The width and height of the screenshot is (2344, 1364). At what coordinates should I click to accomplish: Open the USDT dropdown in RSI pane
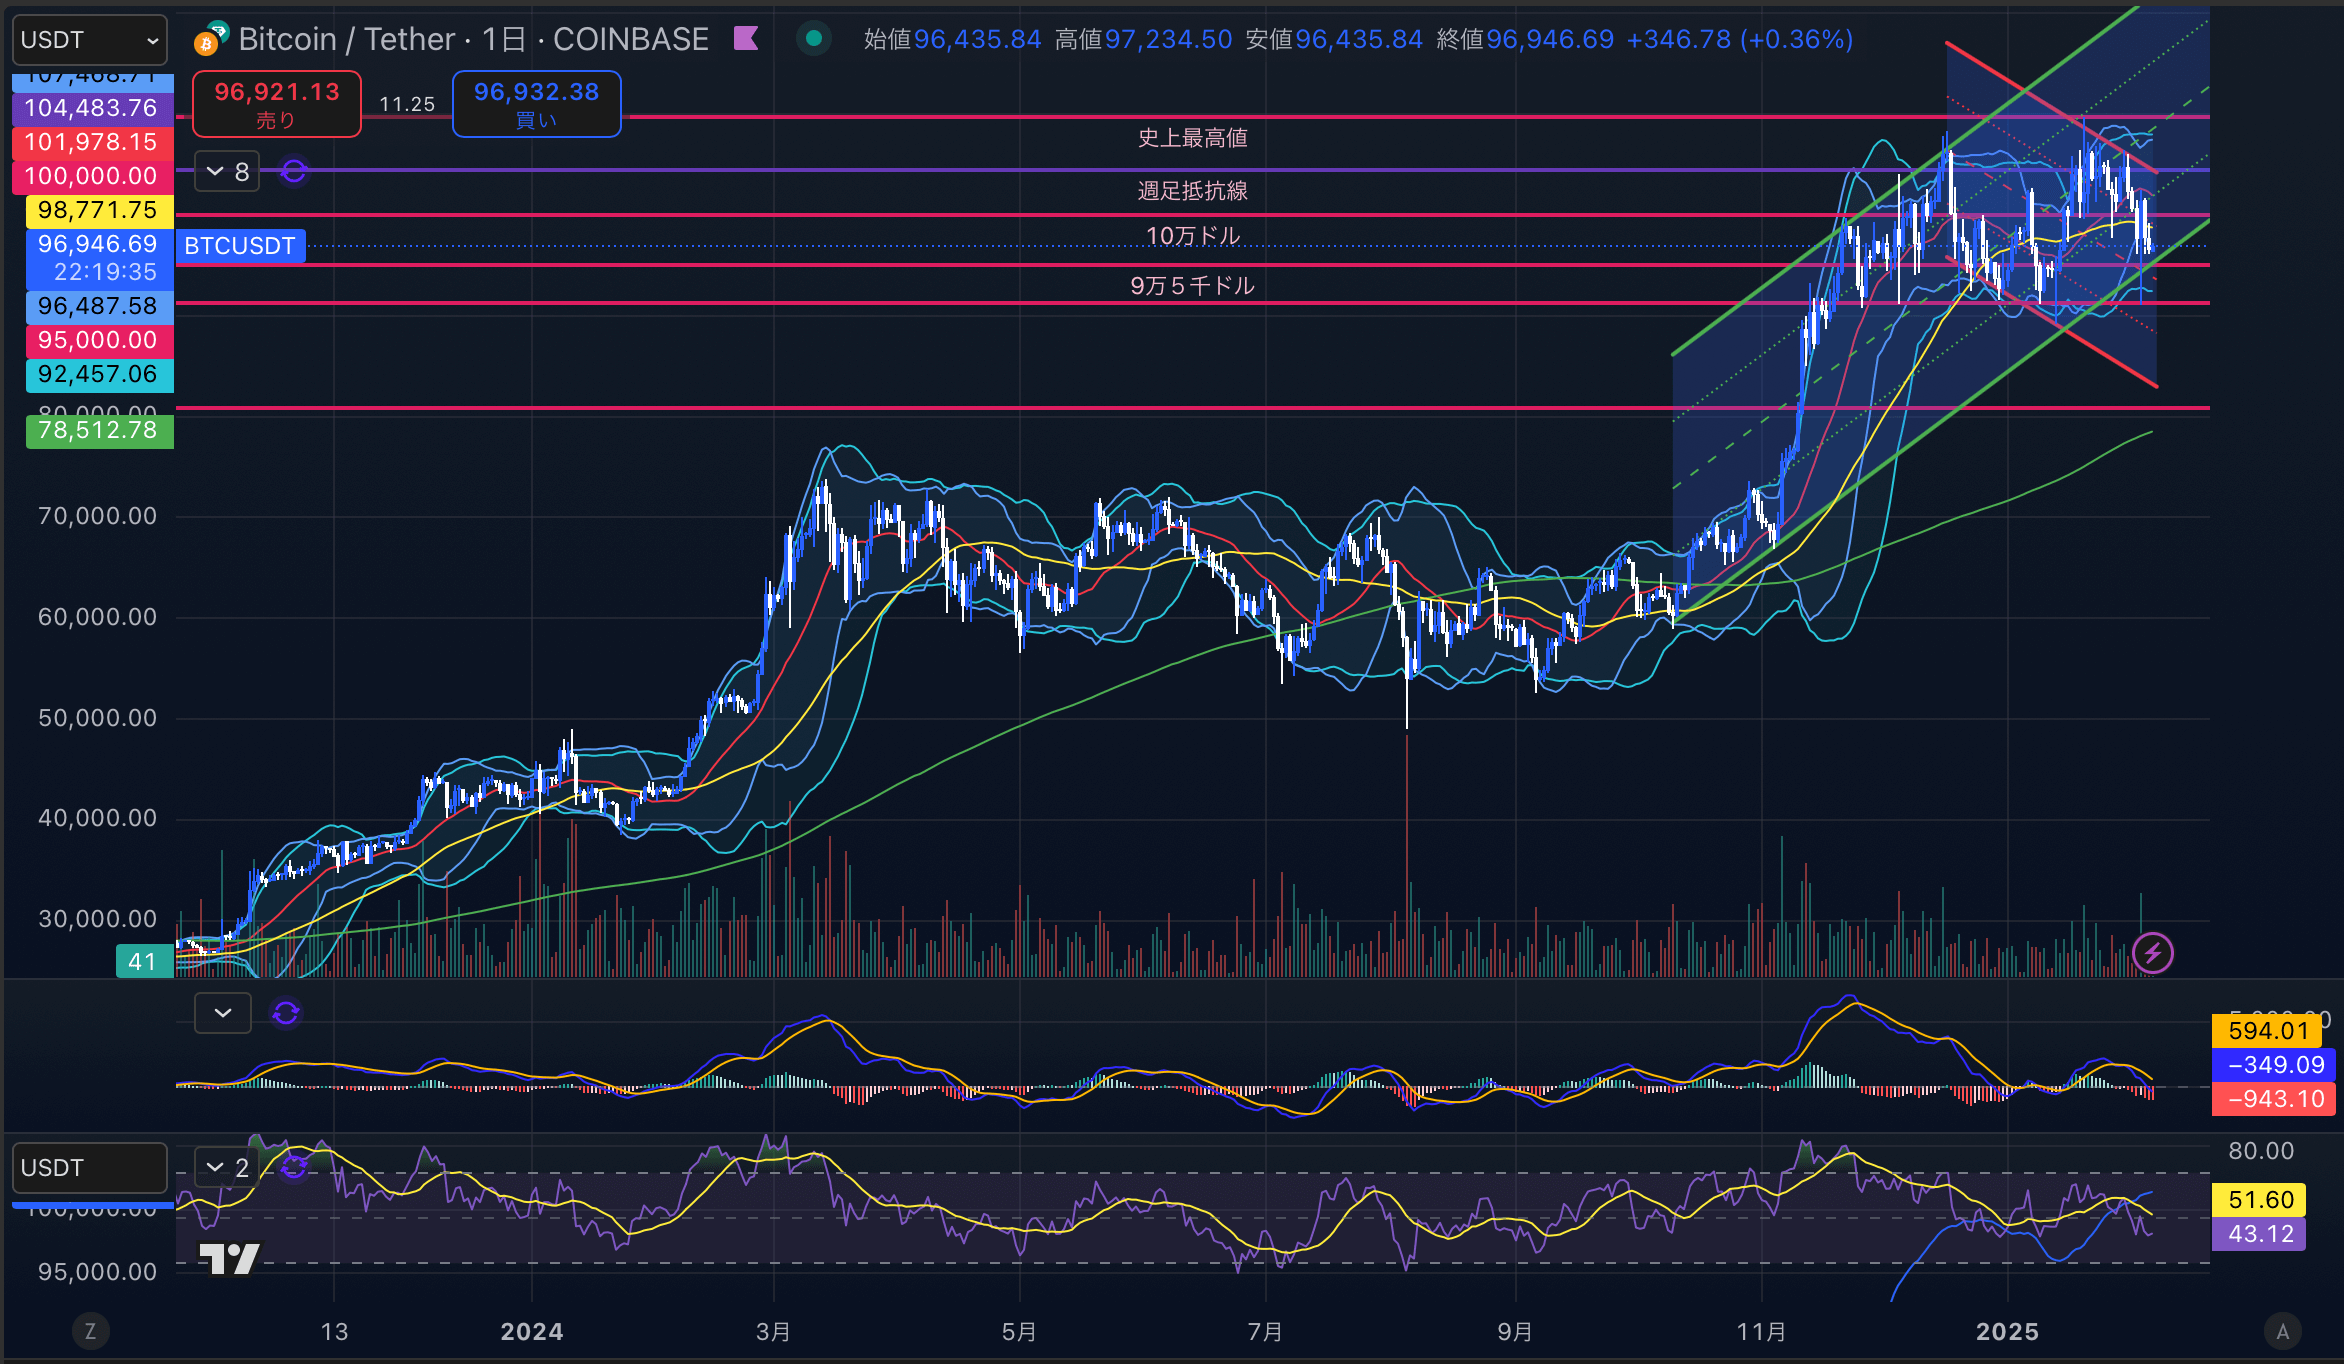pos(89,1168)
